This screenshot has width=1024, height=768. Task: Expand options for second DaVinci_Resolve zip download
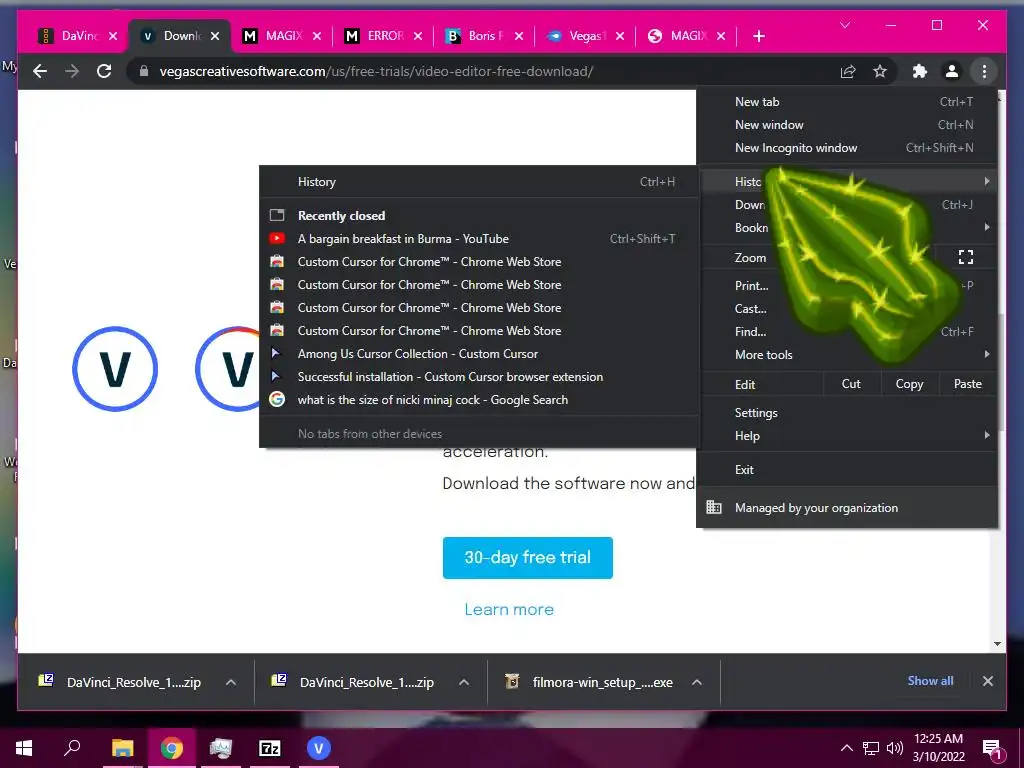(x=464, y=682)
